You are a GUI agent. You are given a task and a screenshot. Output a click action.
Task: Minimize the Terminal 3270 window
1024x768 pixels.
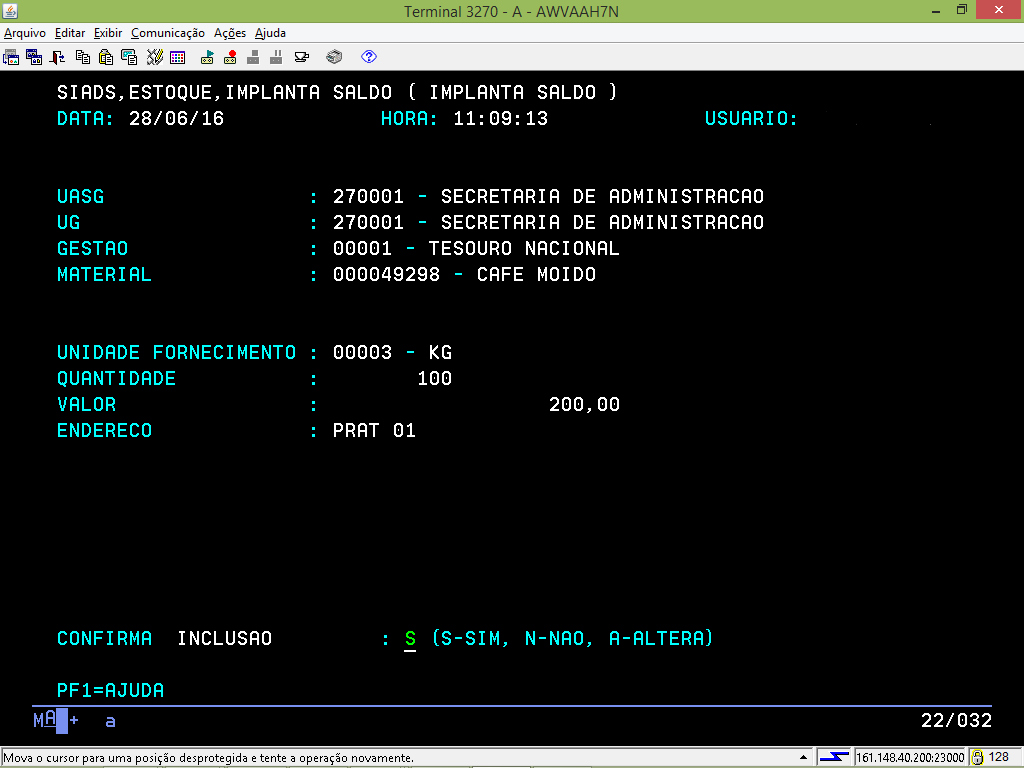click(936, 10)
